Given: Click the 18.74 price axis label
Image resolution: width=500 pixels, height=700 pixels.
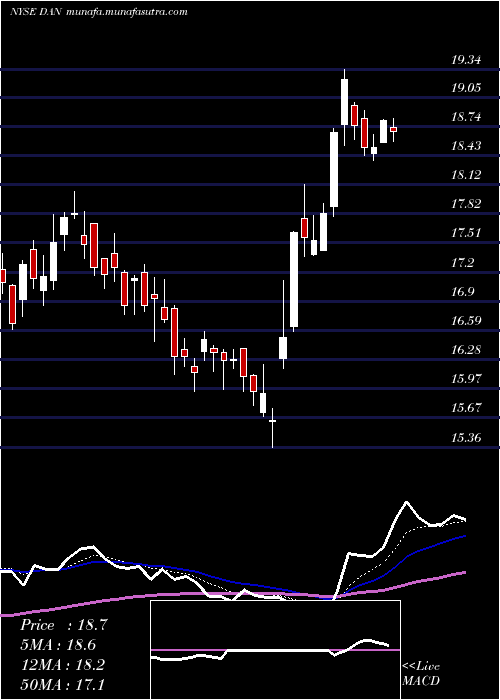Looking at the screenshot, I should coord(466,117).
